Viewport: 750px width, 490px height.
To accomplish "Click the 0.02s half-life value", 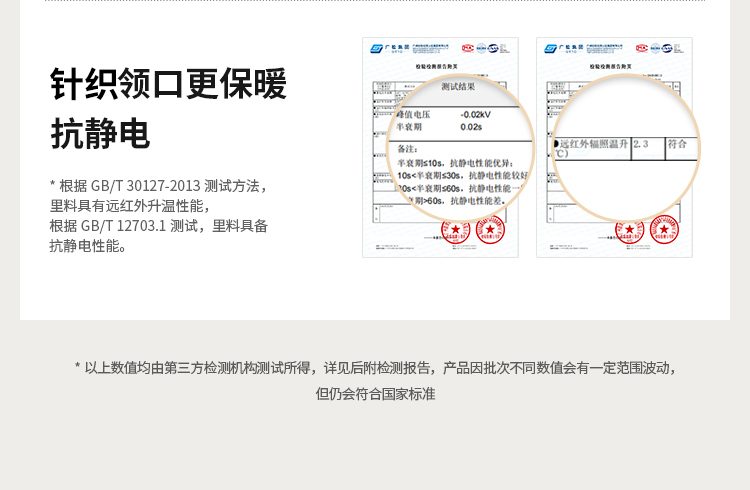I will [471, 127].
